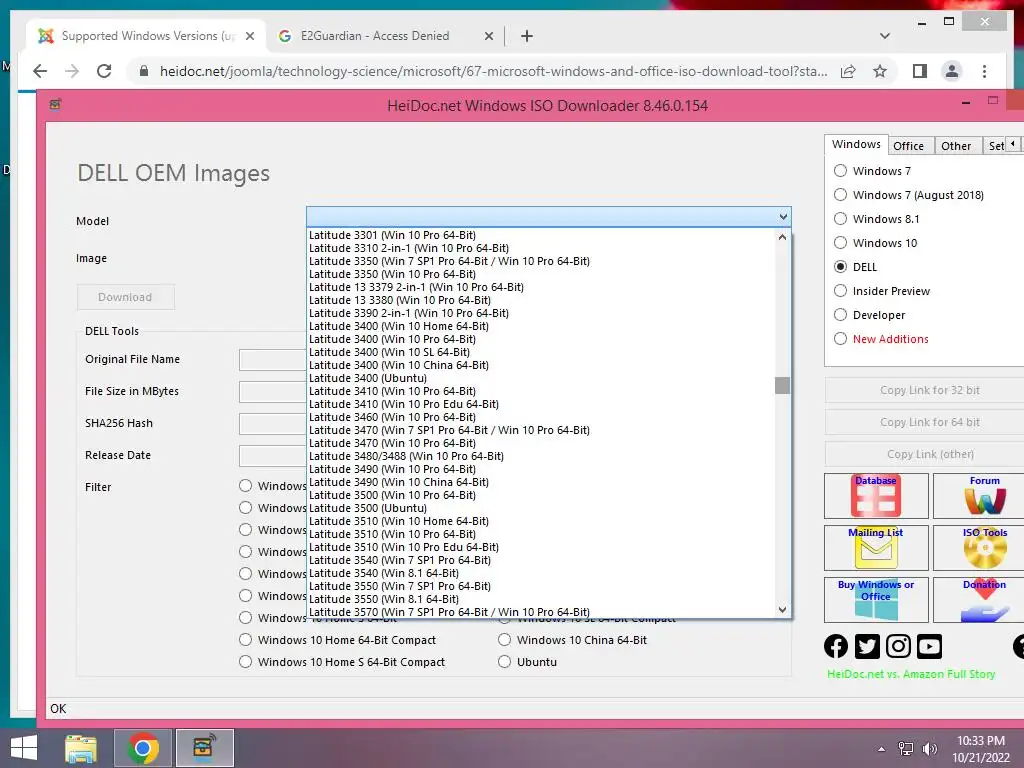The width and height of the screenshot is (1024, 768).
Task: Open the Chrome three-dot menu
Action: point(984,71)
